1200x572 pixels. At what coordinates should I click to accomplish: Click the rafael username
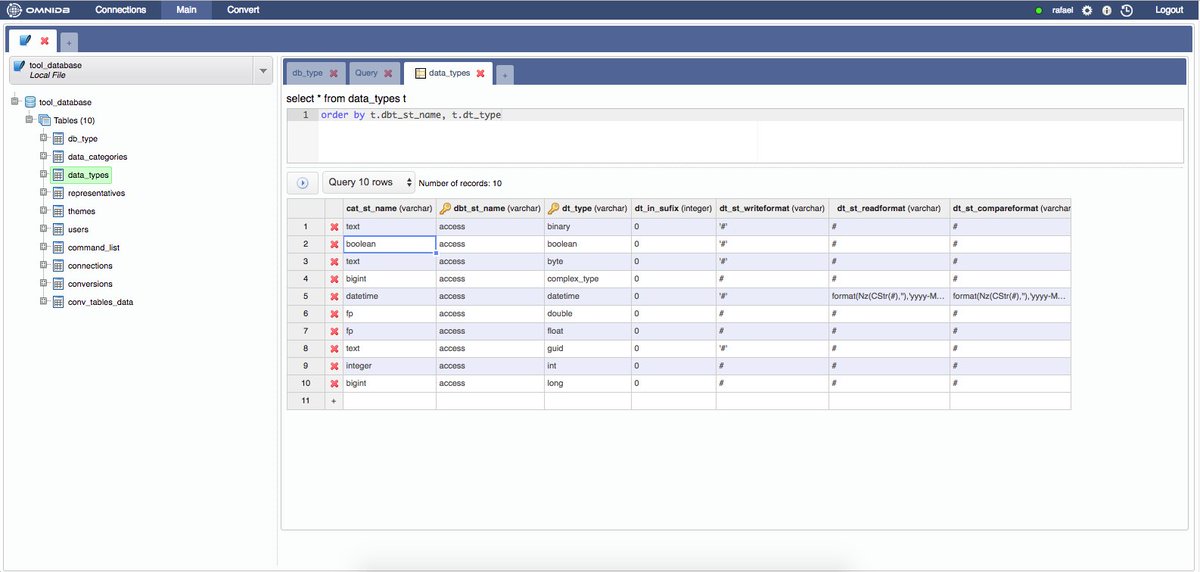point(1063,10)
